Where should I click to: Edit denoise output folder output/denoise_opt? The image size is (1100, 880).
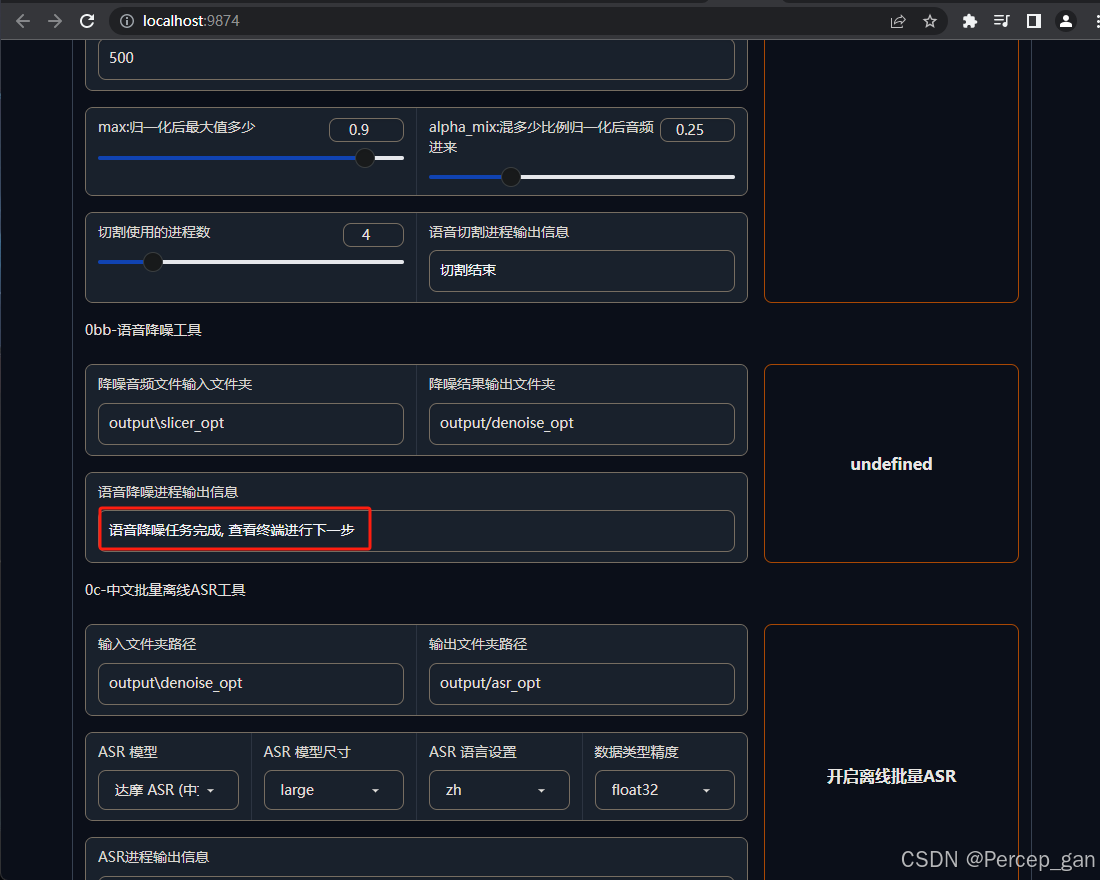[x=582, y=423]
